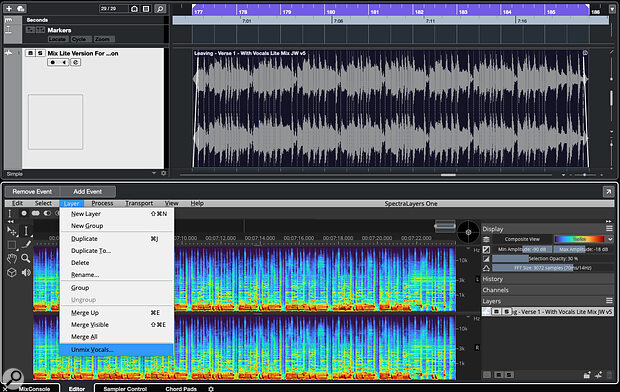Click the FFT size triangle icon
620x392 pixels.
[486, 268]
